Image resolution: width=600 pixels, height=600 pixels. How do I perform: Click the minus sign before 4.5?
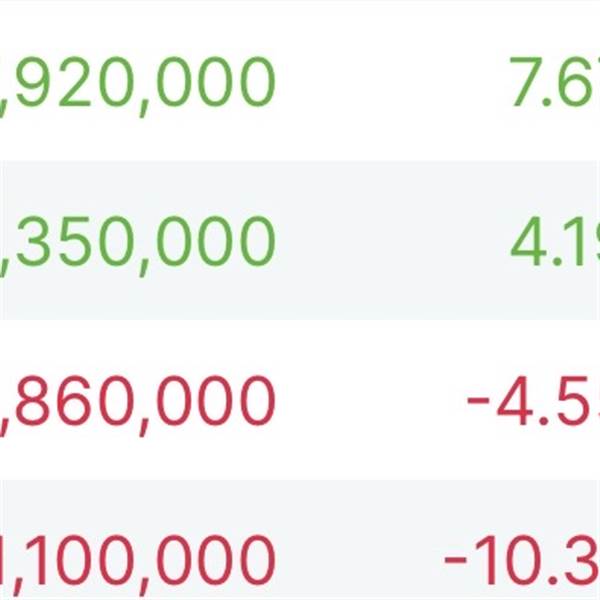[478, 401]
